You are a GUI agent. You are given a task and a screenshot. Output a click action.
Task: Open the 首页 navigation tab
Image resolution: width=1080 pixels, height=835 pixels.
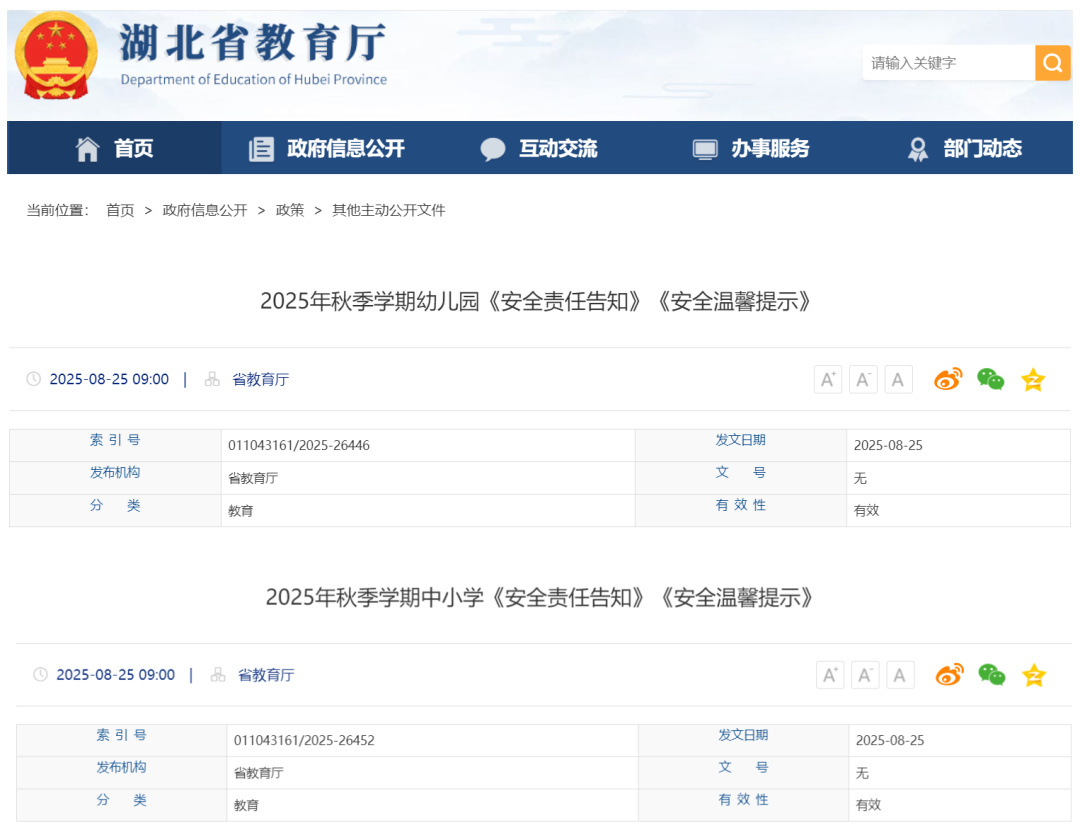pos(115,149)
